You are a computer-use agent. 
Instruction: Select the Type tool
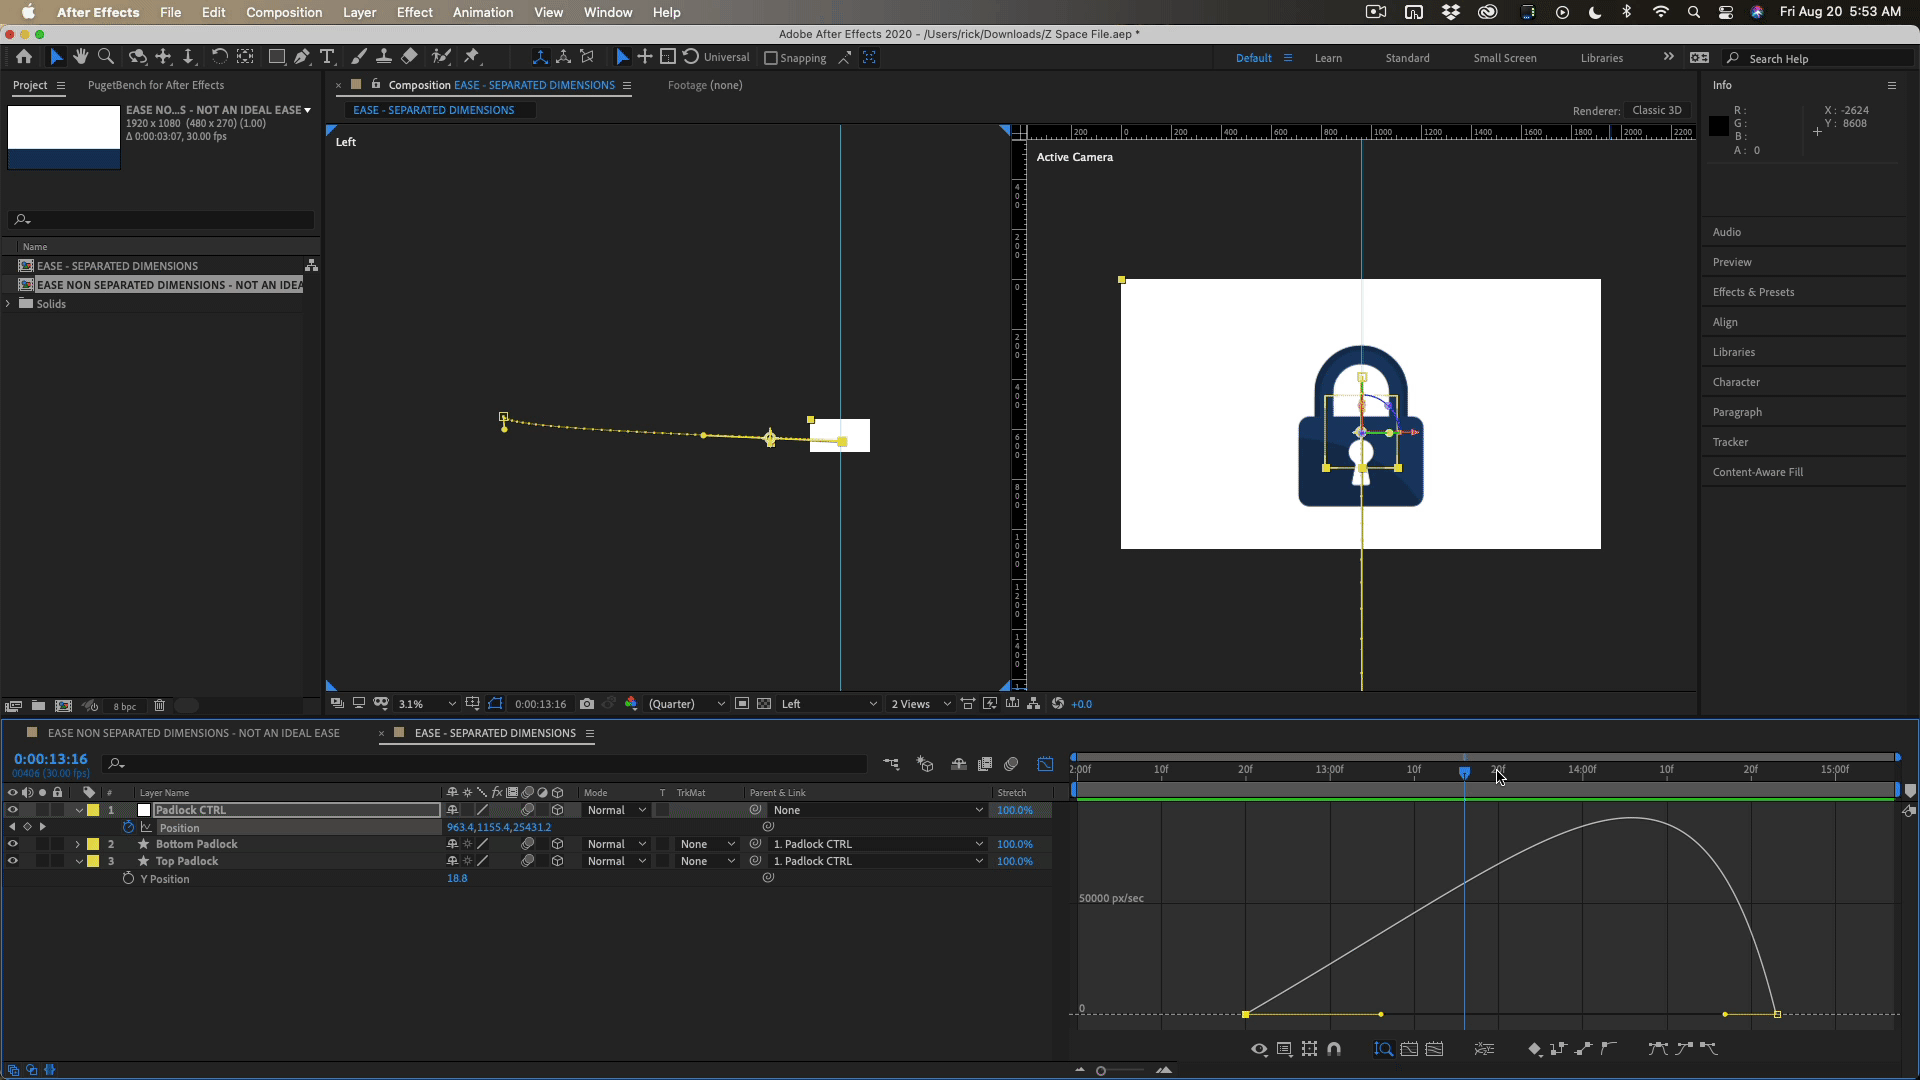327,57
